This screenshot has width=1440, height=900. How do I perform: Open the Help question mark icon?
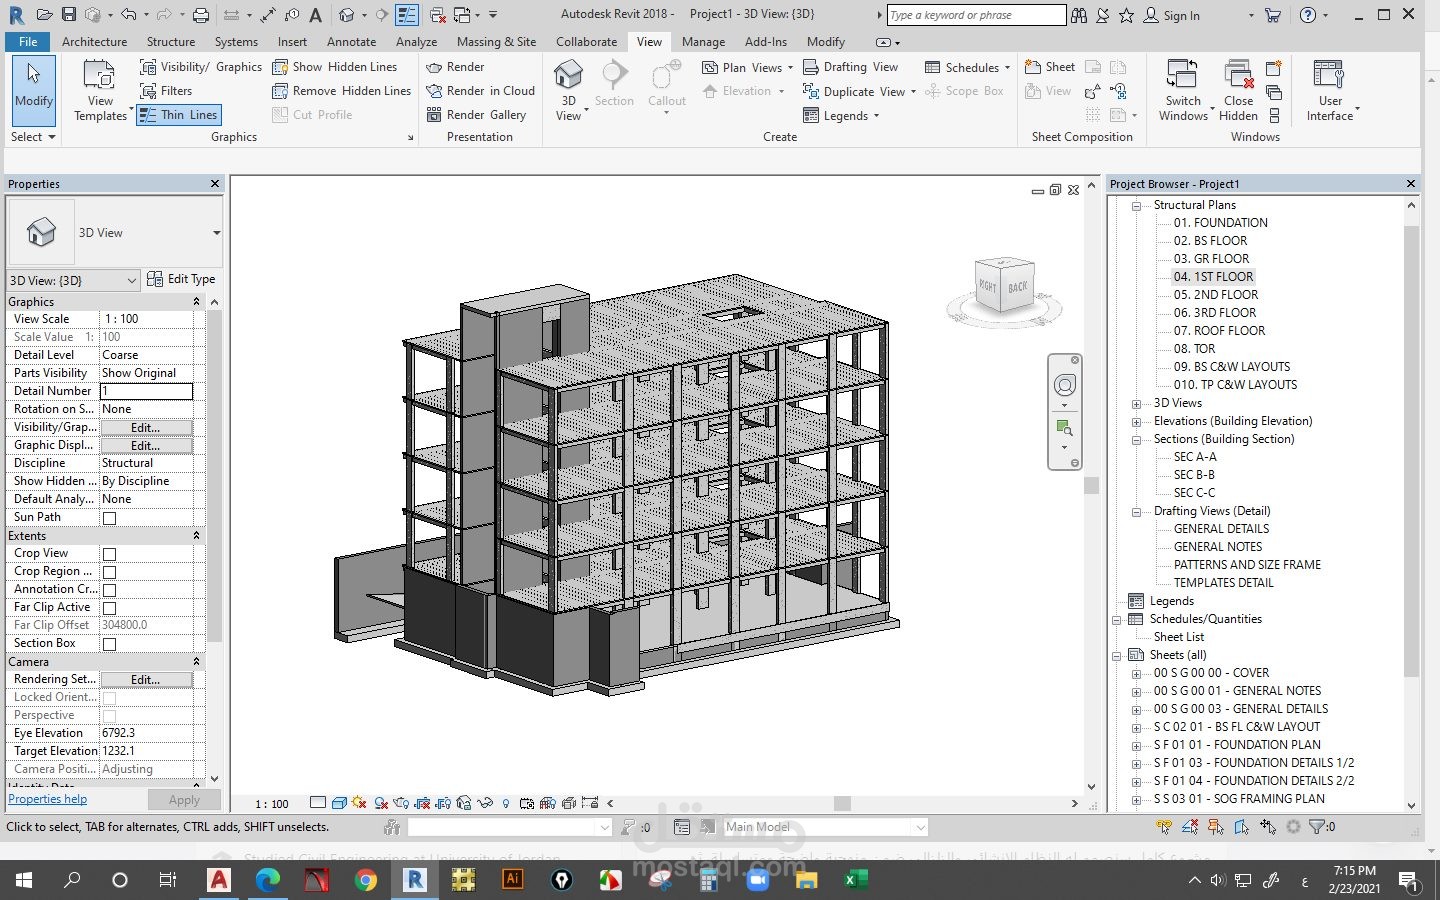pyautogui.click(x=1308, y=15)
